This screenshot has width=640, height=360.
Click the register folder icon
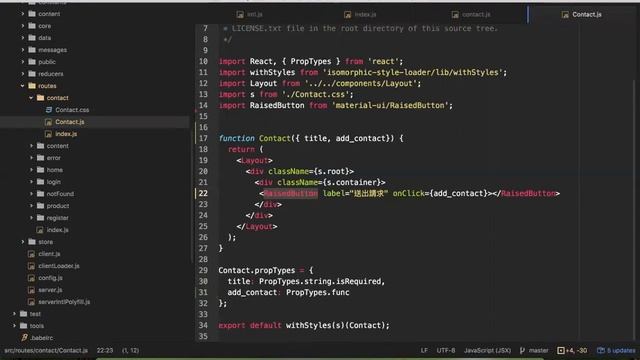(40, 218)
